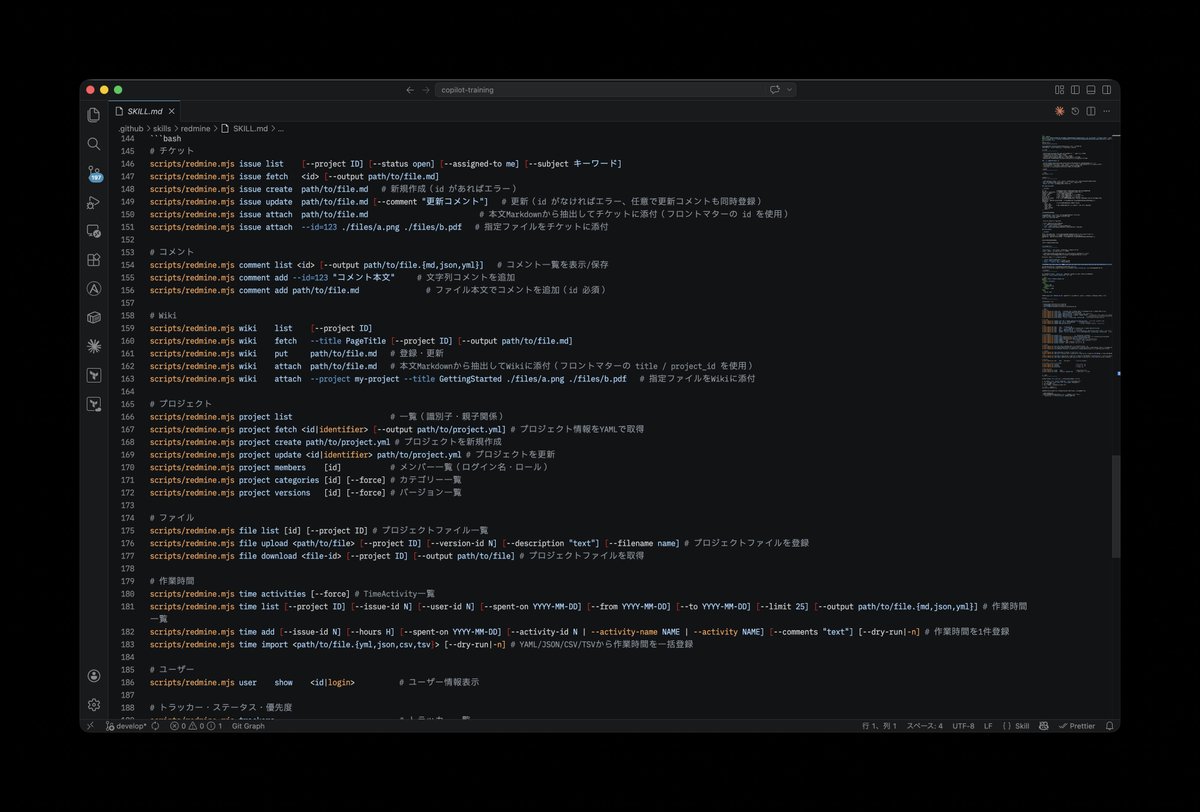The width and height of the screenshot is (1200, 812).
Task: Open Git Graph from status bar
Action: click(x=248, y=726)
